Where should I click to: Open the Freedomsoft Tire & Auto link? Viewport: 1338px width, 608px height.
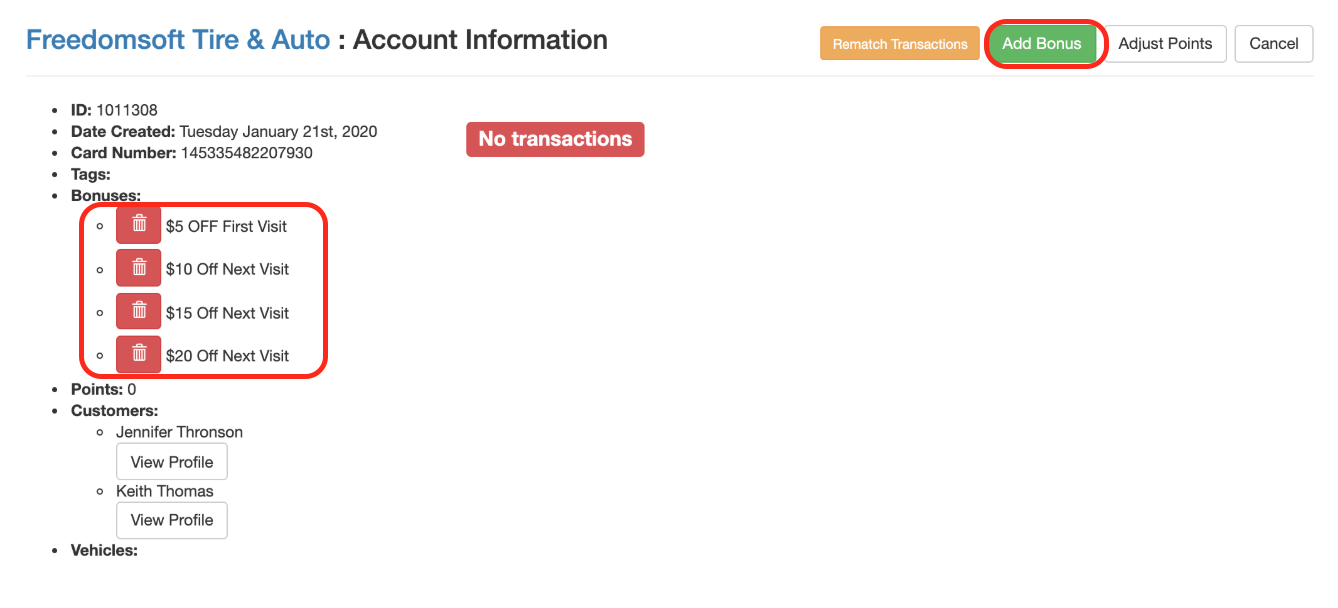pos(178,40)
